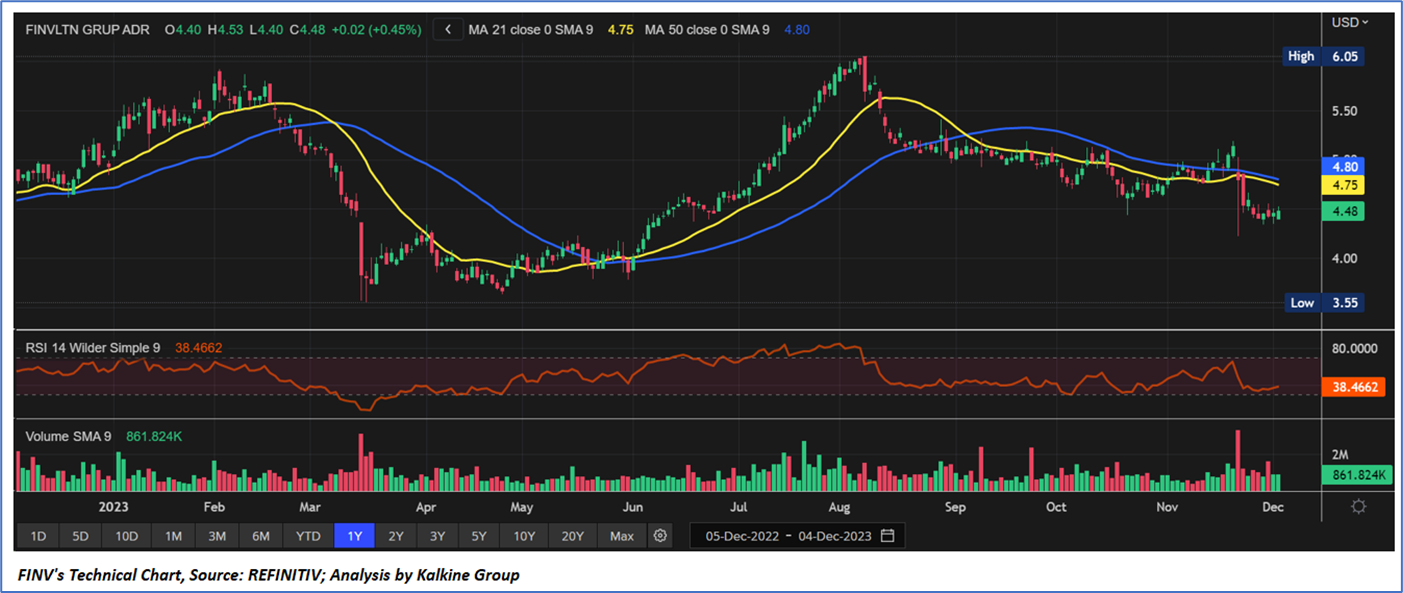
Task: Click the 2M volume axis label
Action: [x=1338, y=455]
